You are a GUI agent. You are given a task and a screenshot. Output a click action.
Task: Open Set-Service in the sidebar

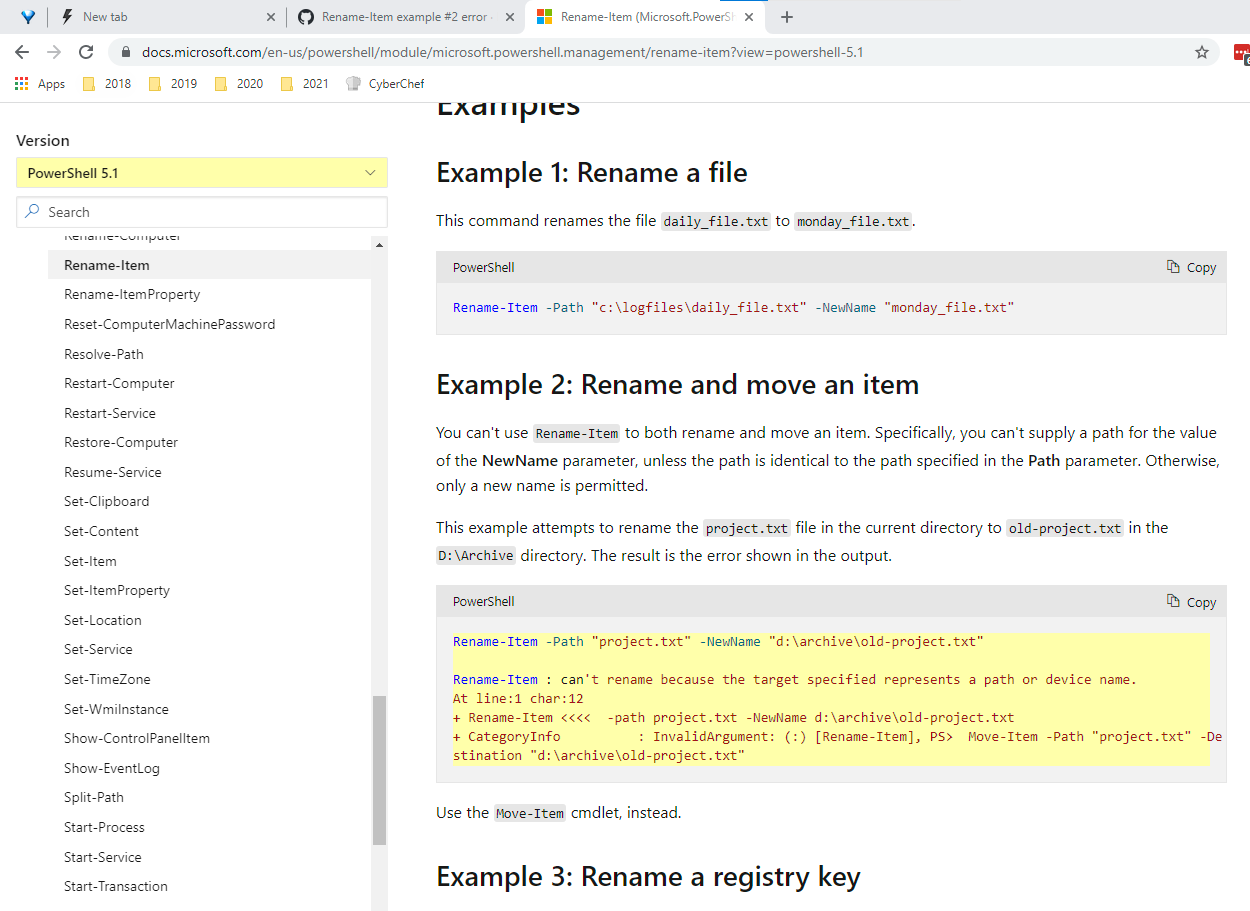click(98, 649)
